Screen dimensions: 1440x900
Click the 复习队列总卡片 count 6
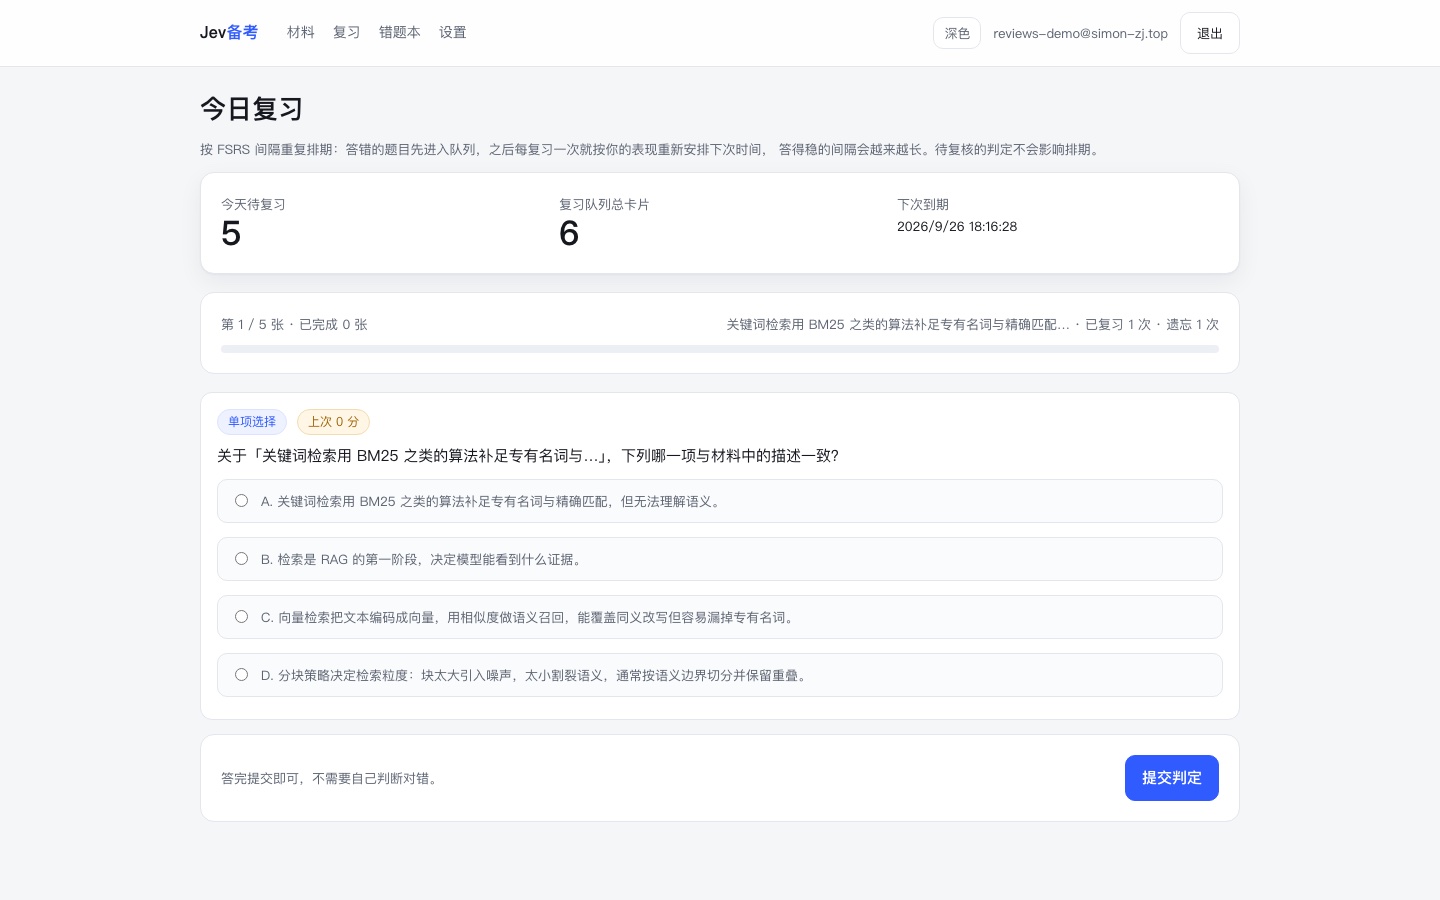(x=569, y=233)
